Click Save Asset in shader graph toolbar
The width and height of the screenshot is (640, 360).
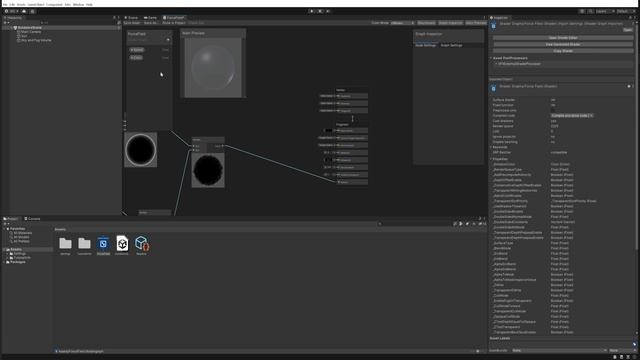[132, 23]
